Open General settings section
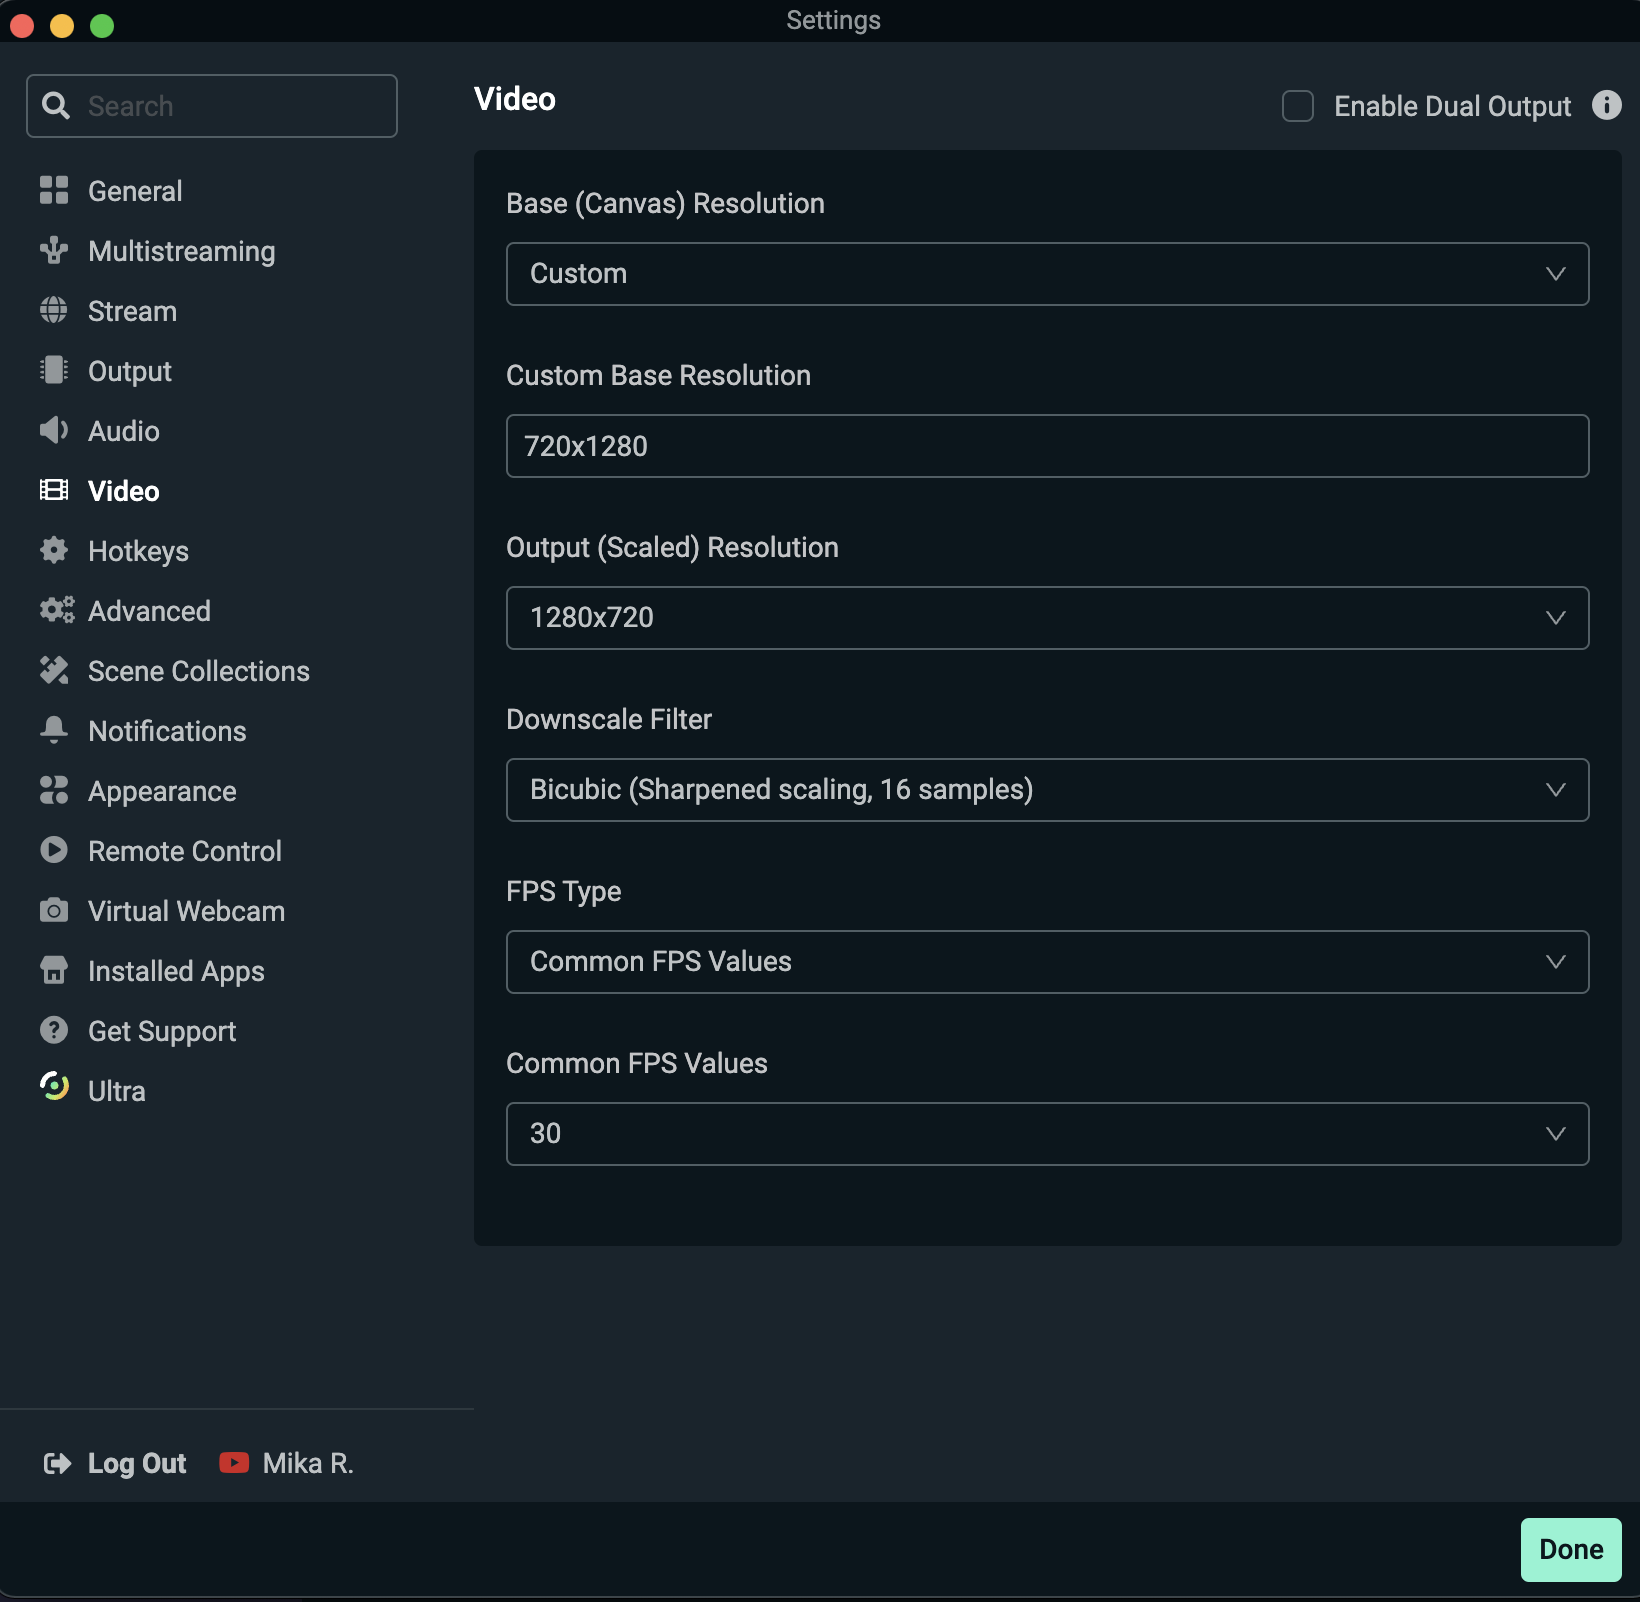This screenshot has width=1640, height=1602. [135, 191]
